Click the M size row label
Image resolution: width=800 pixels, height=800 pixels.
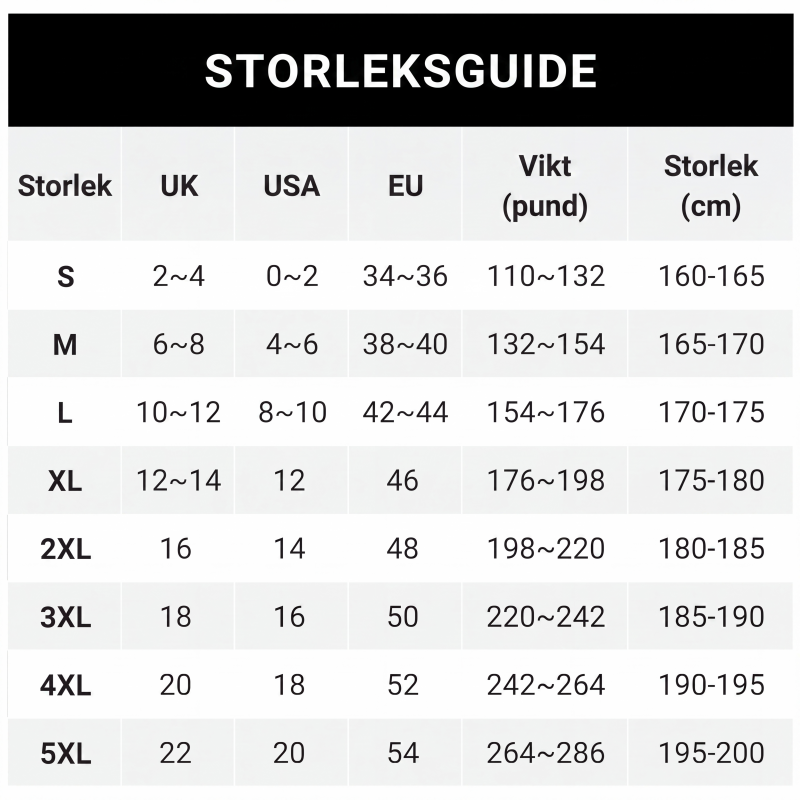coord(65,344)
